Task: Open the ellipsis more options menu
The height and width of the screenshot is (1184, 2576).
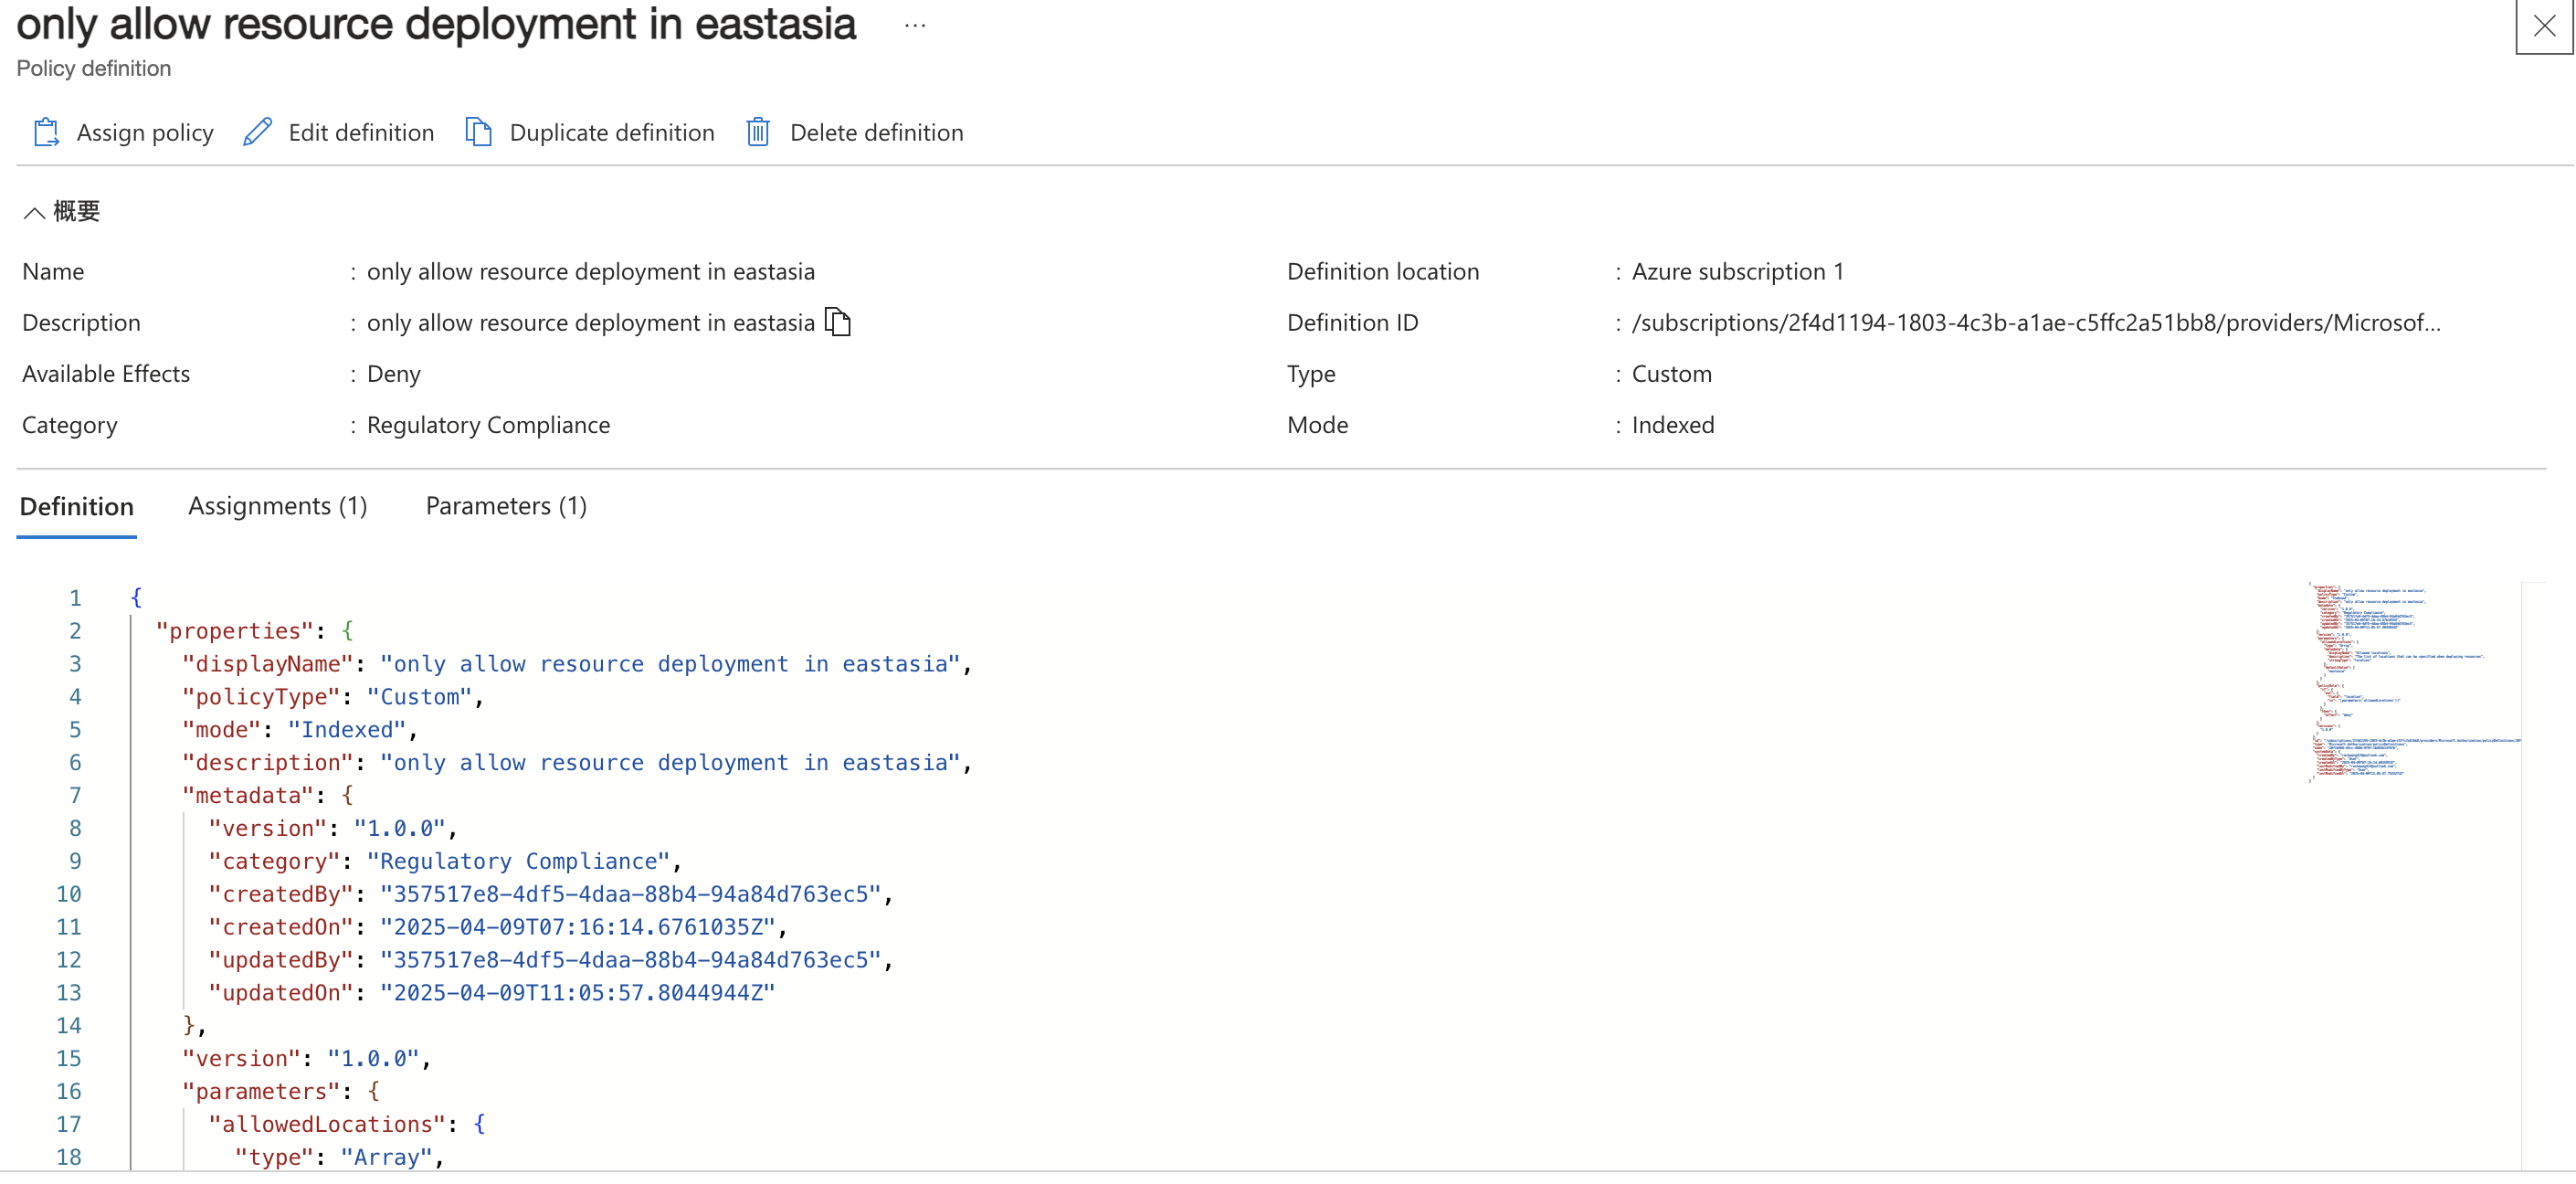Action: (914, 26)
